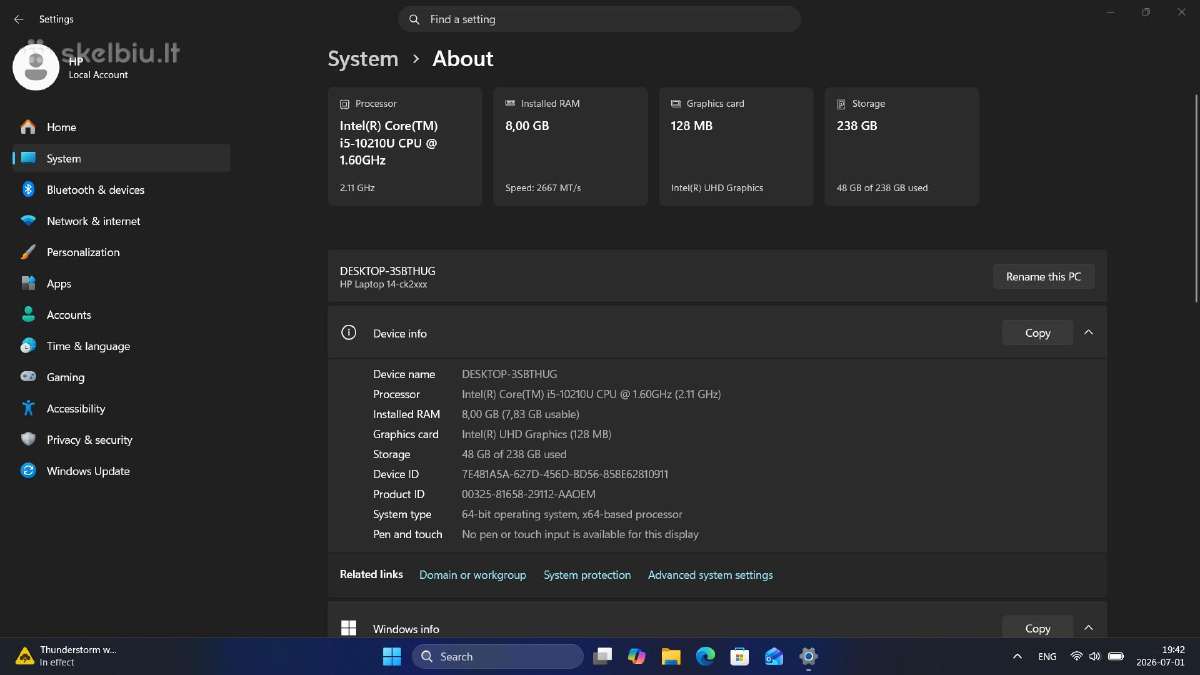Click the Time & language globe icon
1200x675 pixels.
(x=28, y=346)
